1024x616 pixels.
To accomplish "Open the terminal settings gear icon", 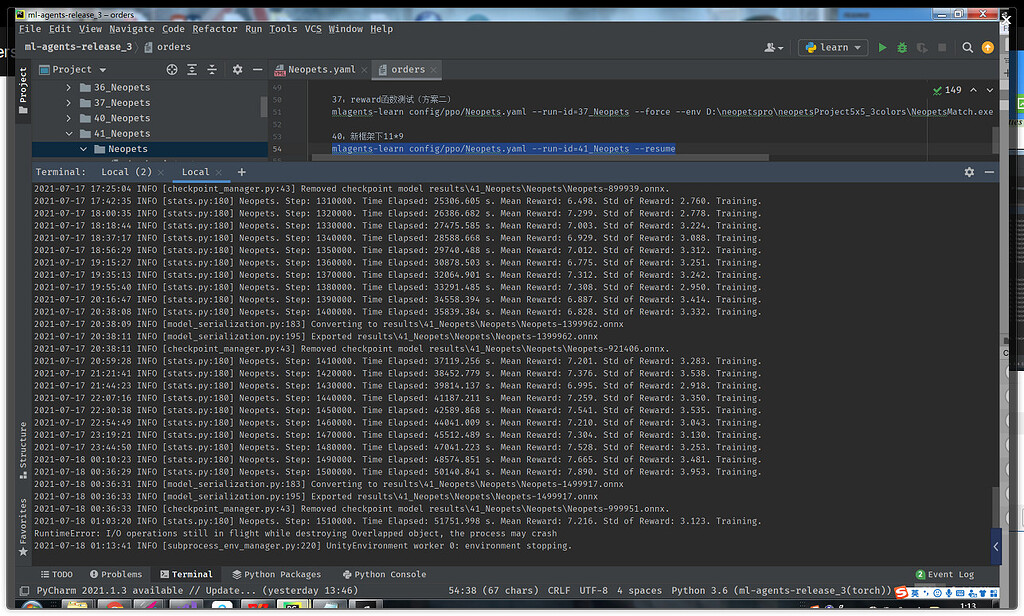I will coord(968,172).
